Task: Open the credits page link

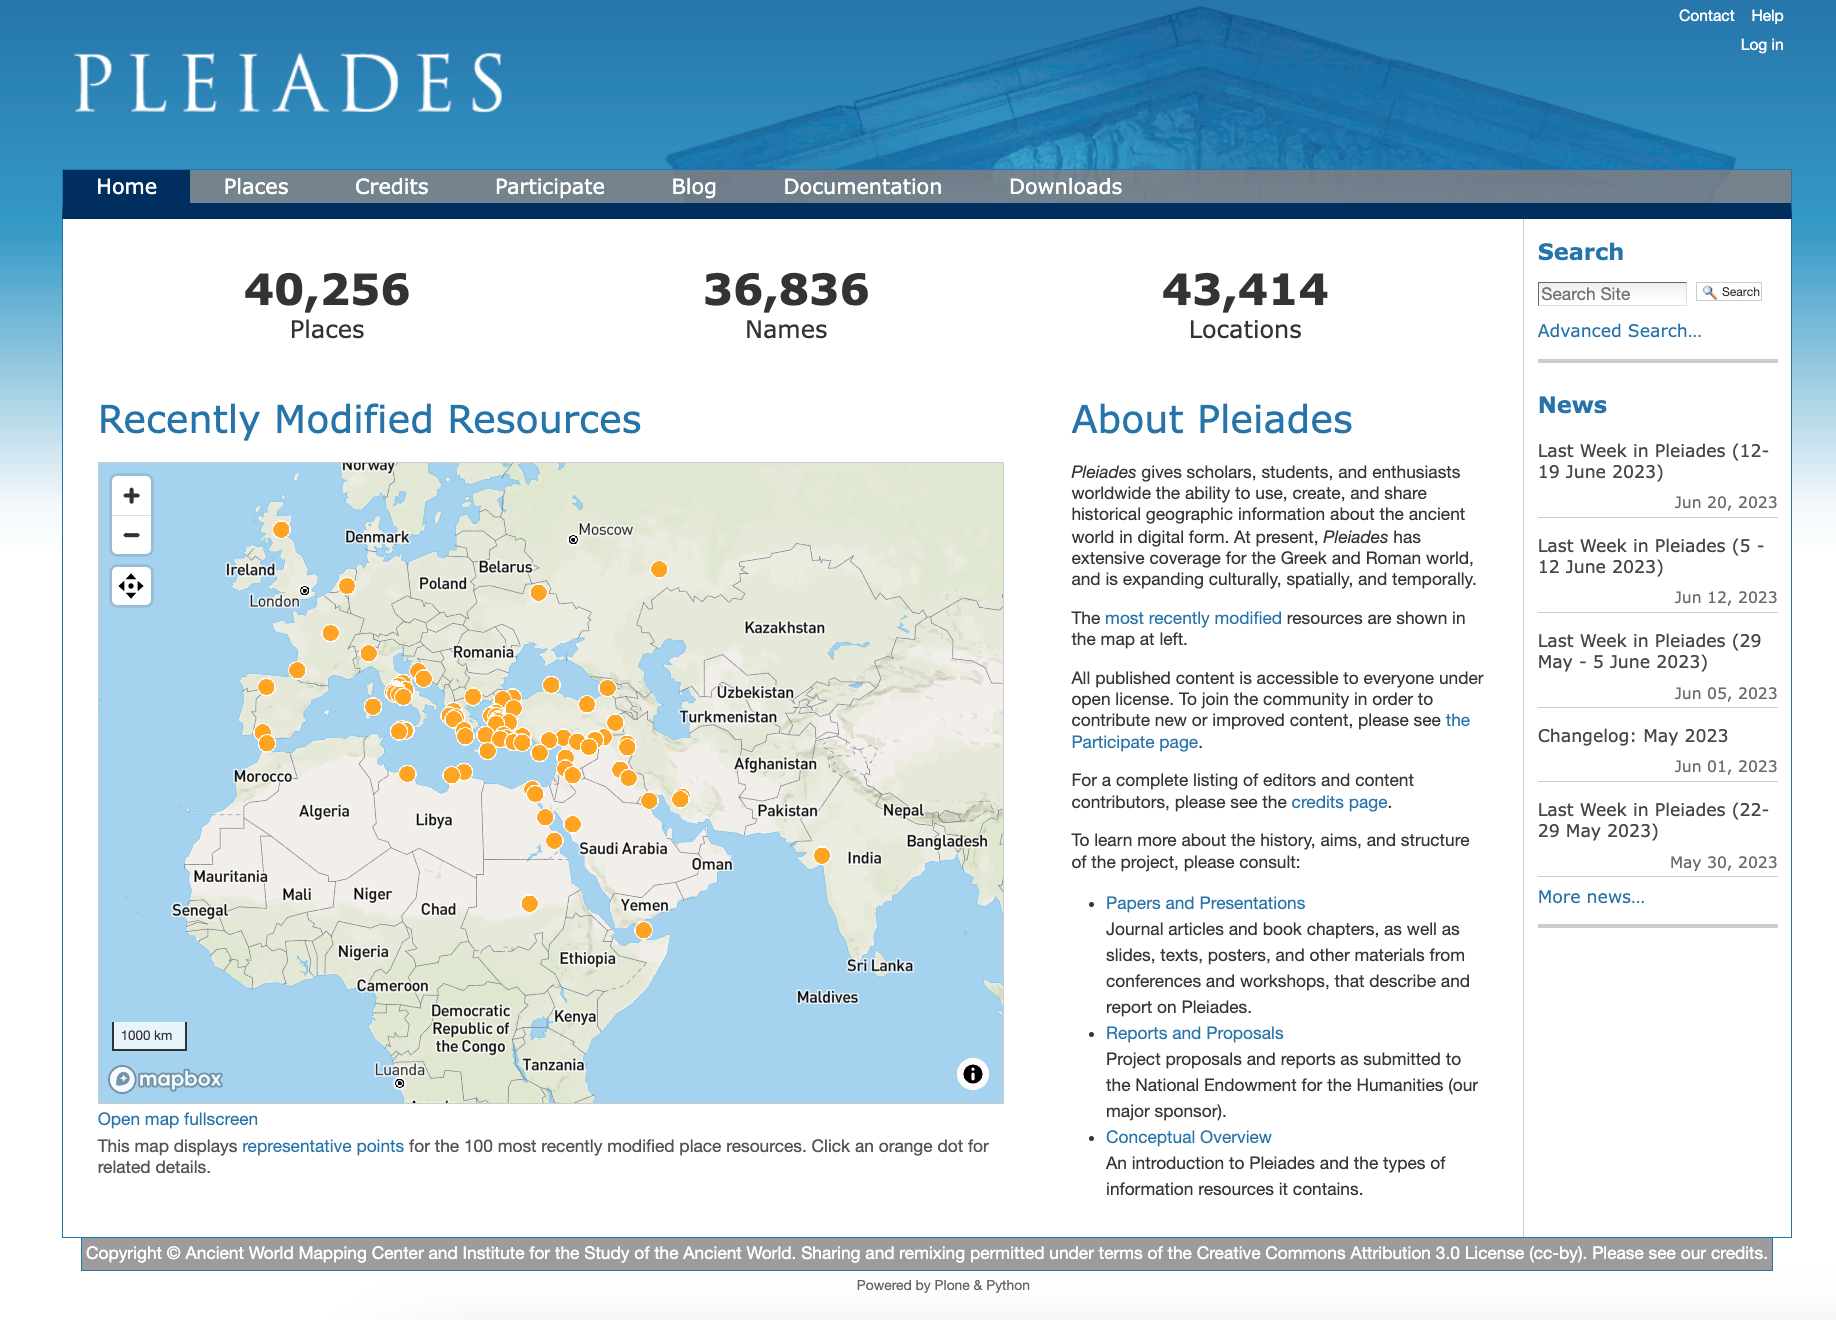Action: tap(1339, 802)
